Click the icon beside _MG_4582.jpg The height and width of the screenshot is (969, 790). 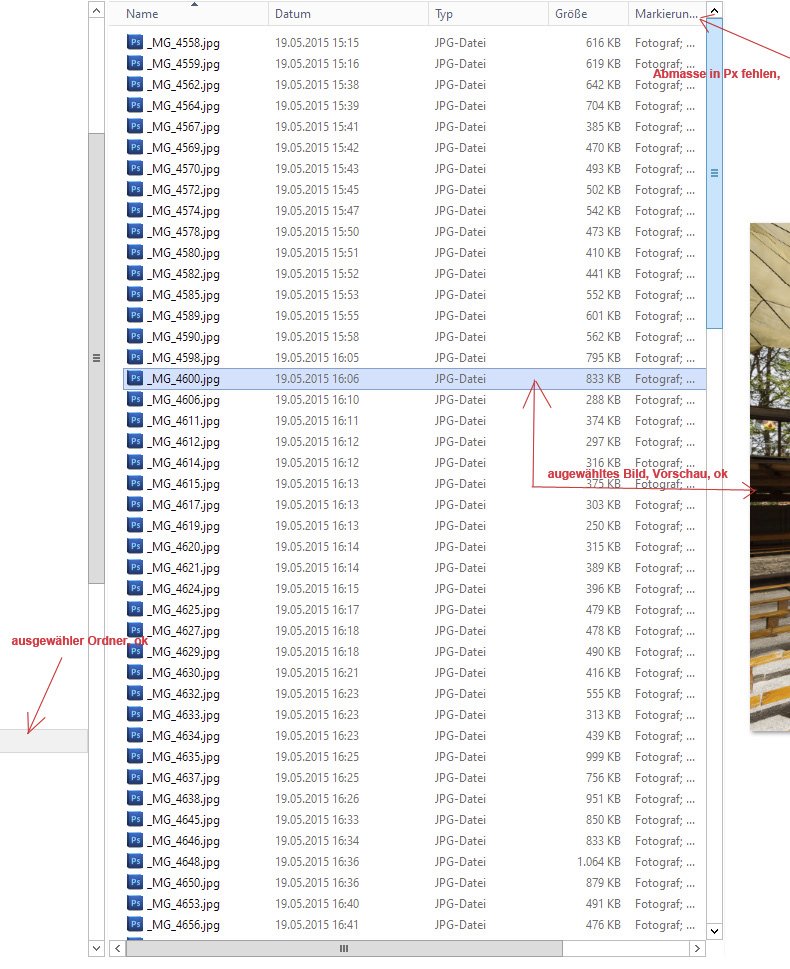pyautogui.click(x=135, y=273)
